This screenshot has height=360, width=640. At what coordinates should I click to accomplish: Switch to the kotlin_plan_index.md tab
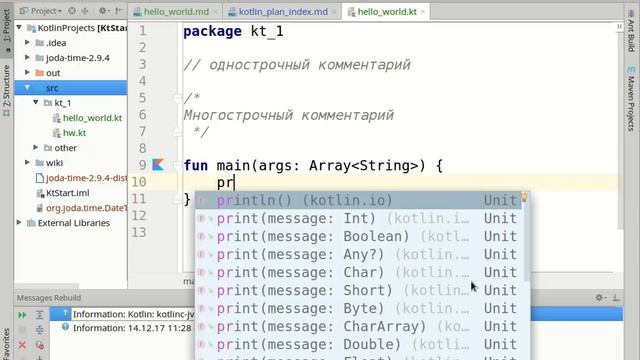tap(282, 12)
